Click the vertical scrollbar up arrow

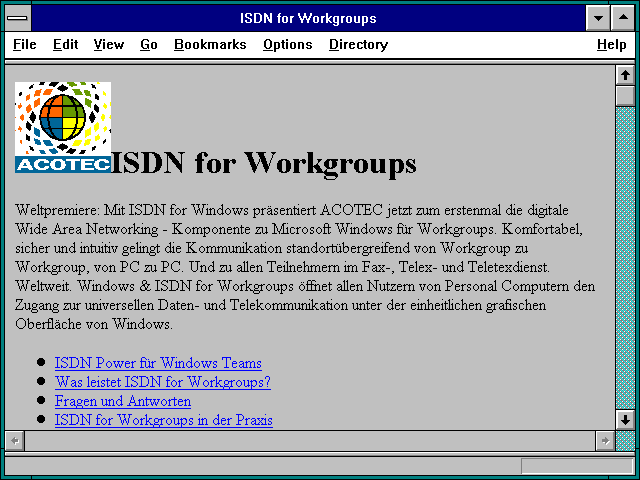pos(625,76)
